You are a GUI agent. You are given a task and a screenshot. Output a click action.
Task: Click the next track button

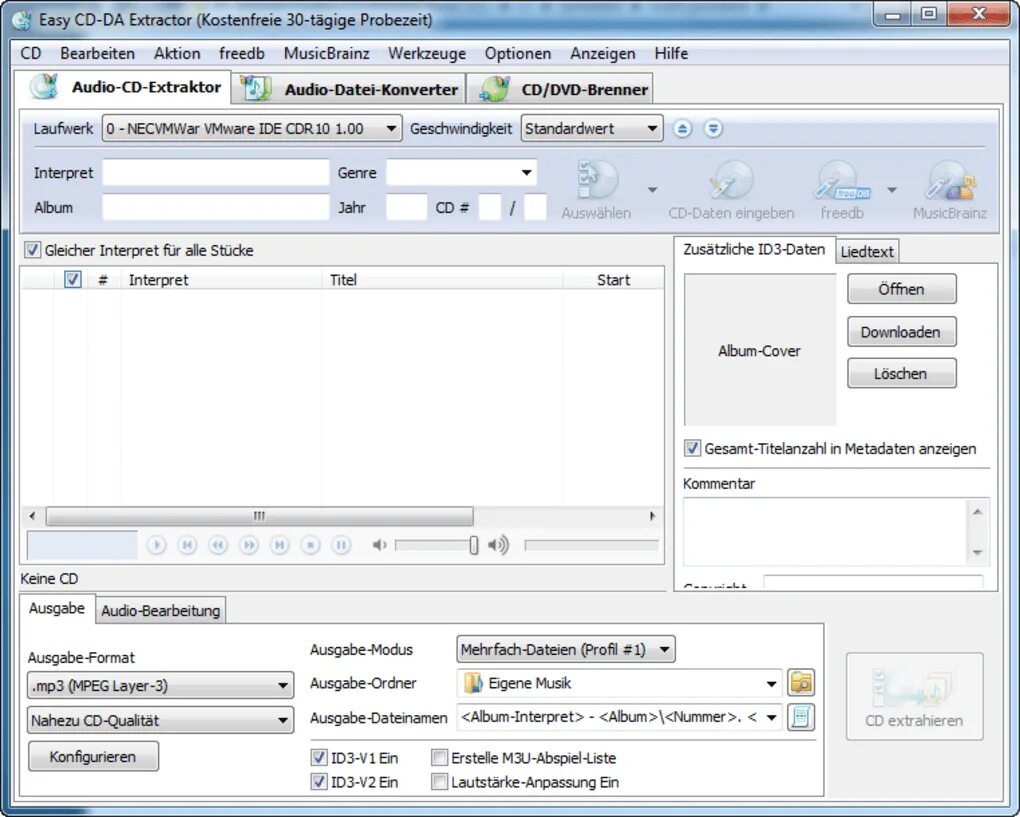[x=280, y=544]
